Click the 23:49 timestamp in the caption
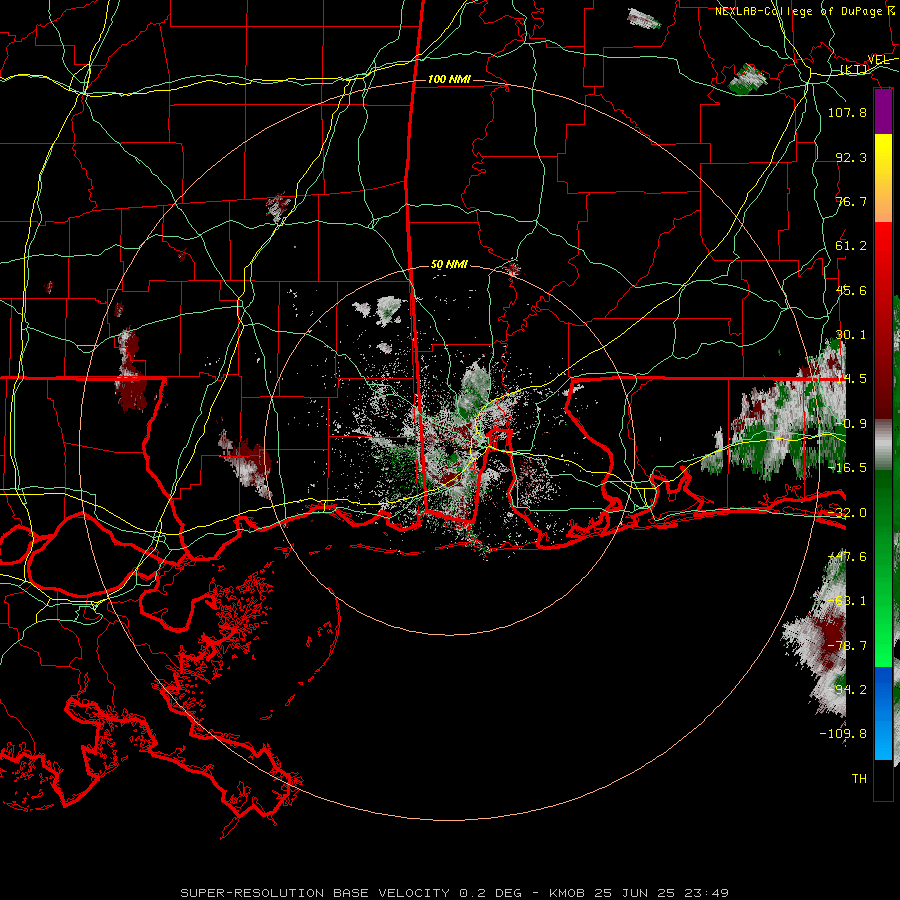The image size is (900, 900). (x=707, y=893)
